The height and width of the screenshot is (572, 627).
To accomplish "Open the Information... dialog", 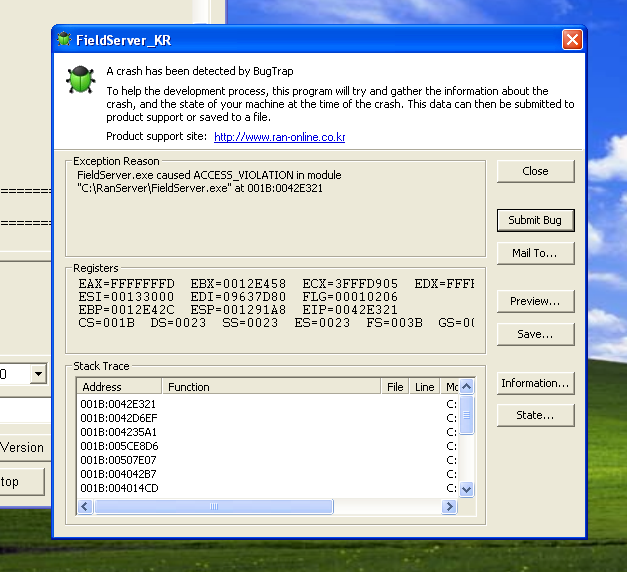I will (x=535, y=384).
